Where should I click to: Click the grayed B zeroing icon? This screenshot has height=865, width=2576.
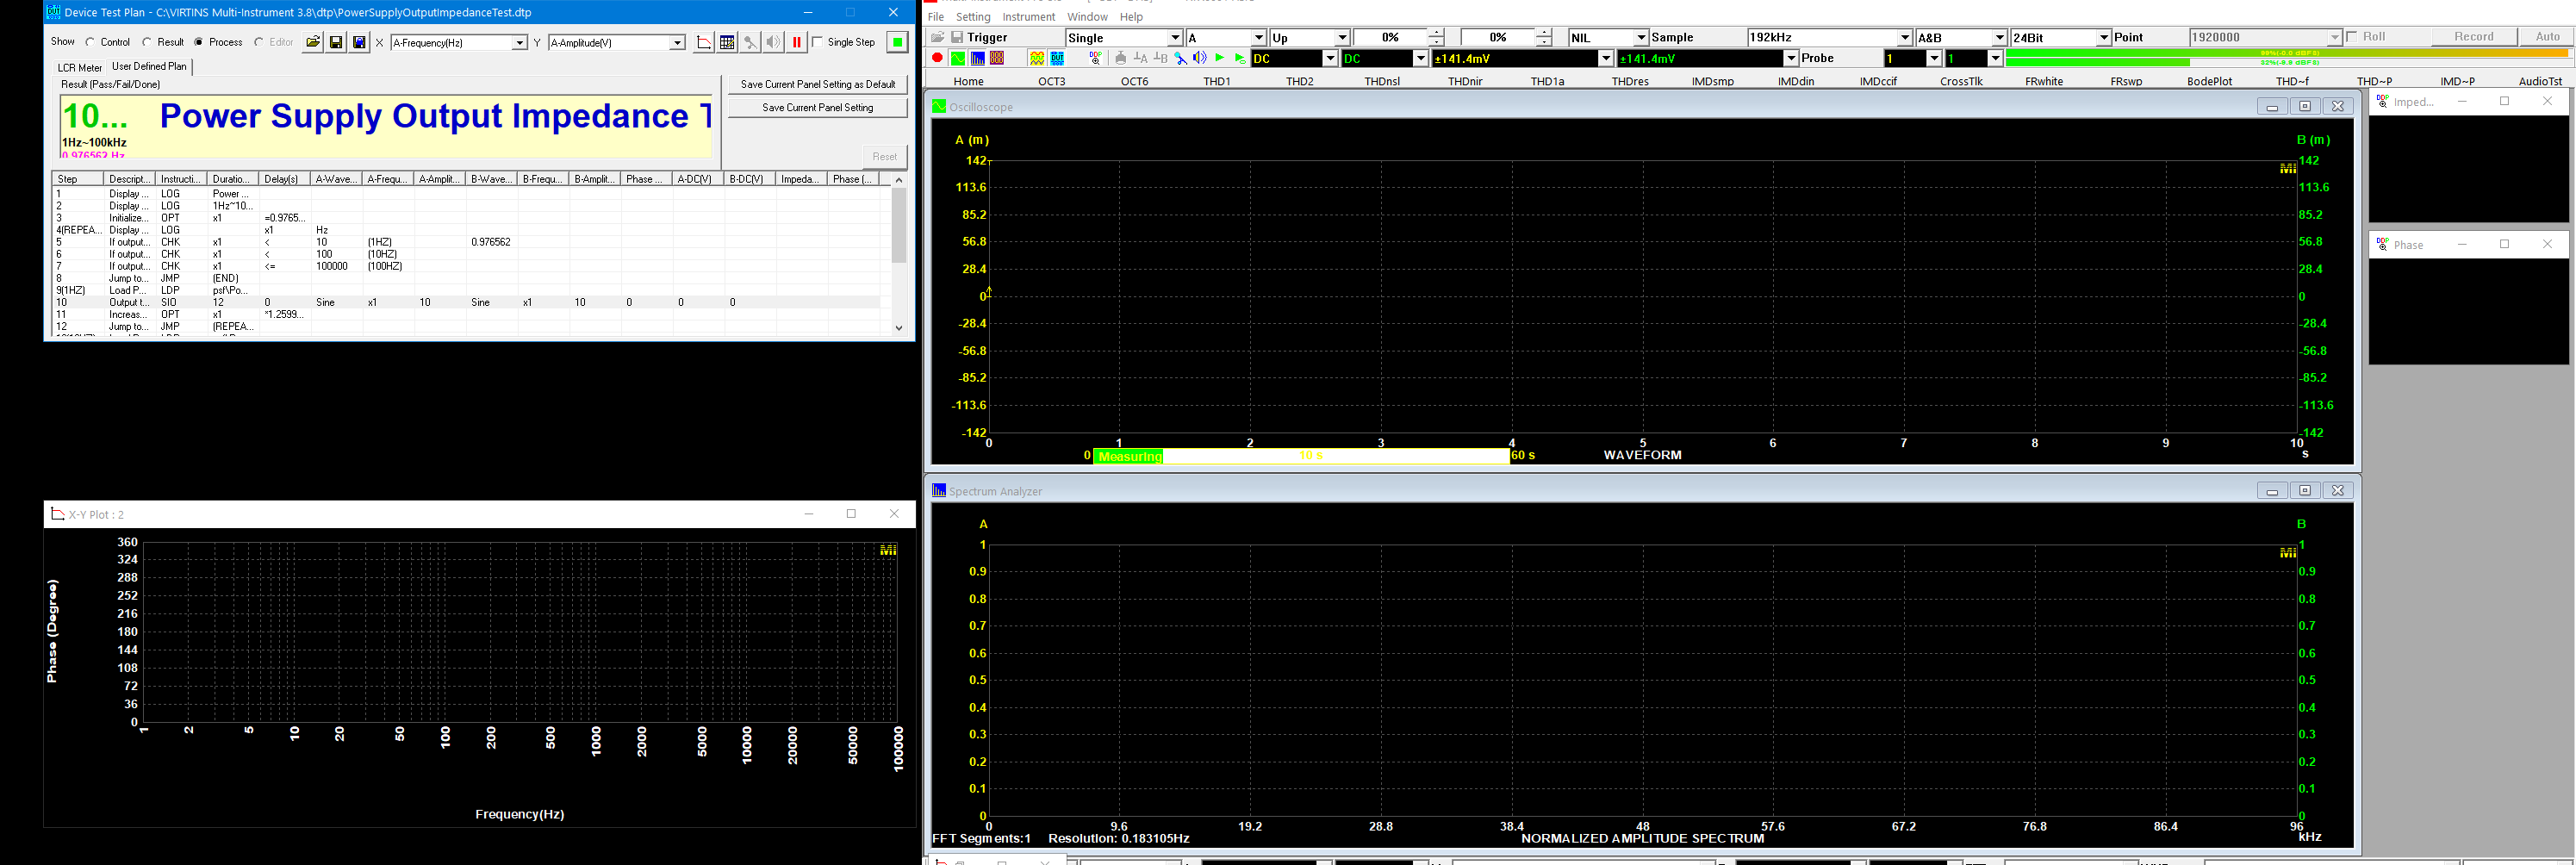pos(1161,58)
